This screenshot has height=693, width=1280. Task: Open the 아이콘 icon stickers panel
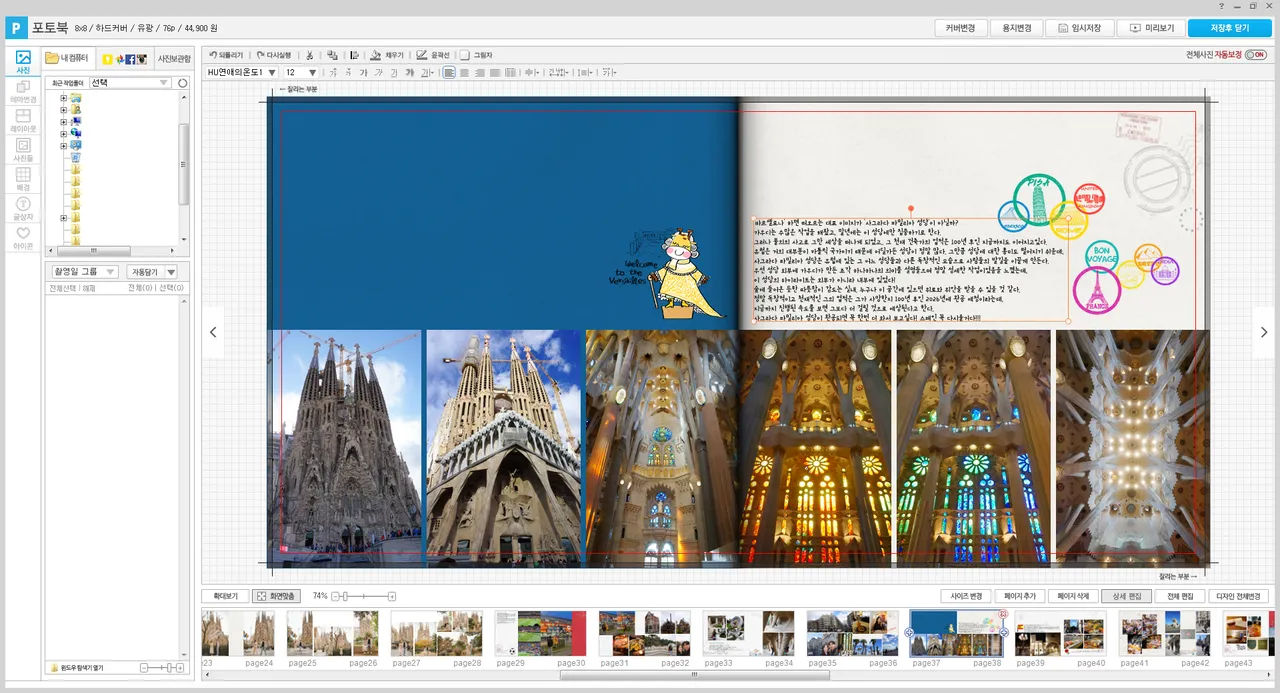pyautogui.click(x=22, y=237)
